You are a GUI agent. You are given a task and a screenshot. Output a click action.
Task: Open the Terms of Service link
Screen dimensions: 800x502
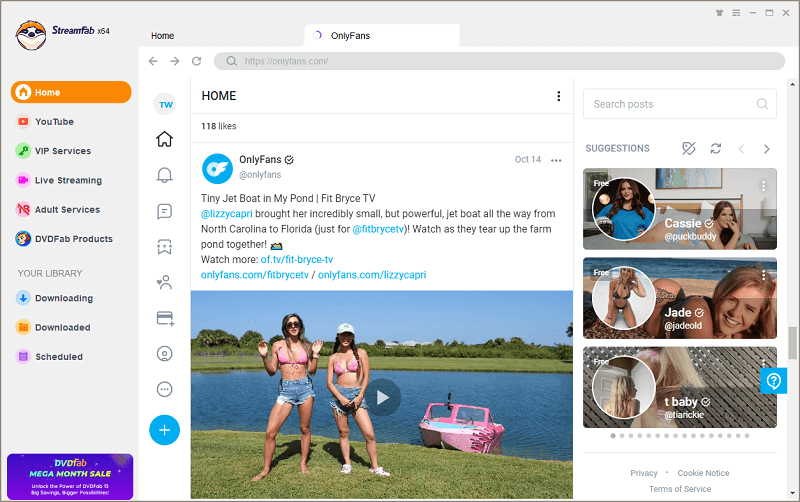click(x=680, y=489)
